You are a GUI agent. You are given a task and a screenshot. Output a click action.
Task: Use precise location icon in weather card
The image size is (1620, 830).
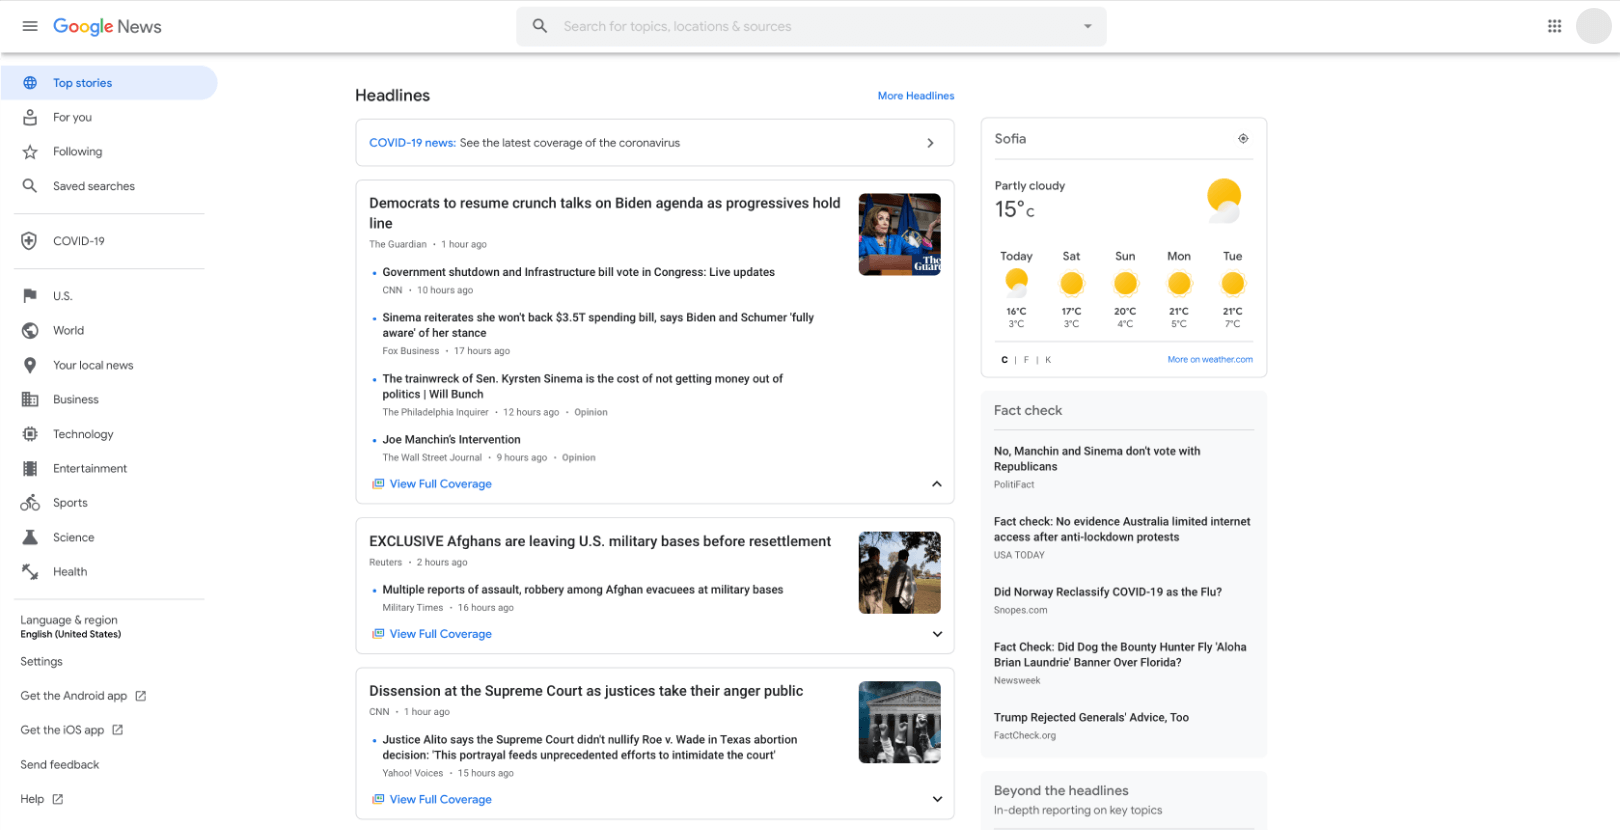click(x=1243, y=139)
